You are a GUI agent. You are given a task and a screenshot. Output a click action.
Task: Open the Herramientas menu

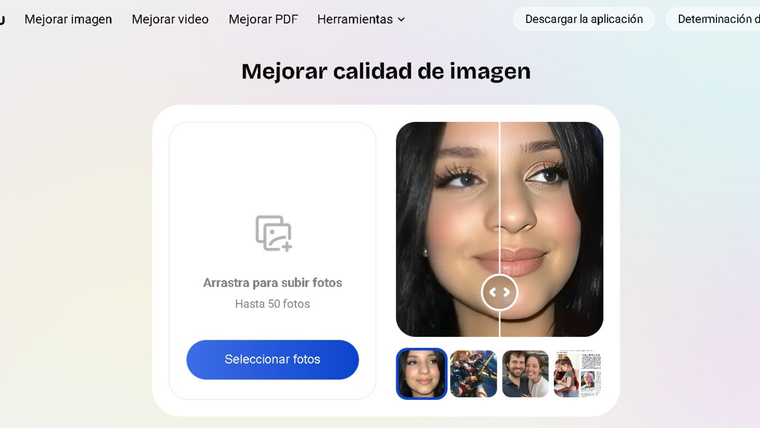[354, 19]
